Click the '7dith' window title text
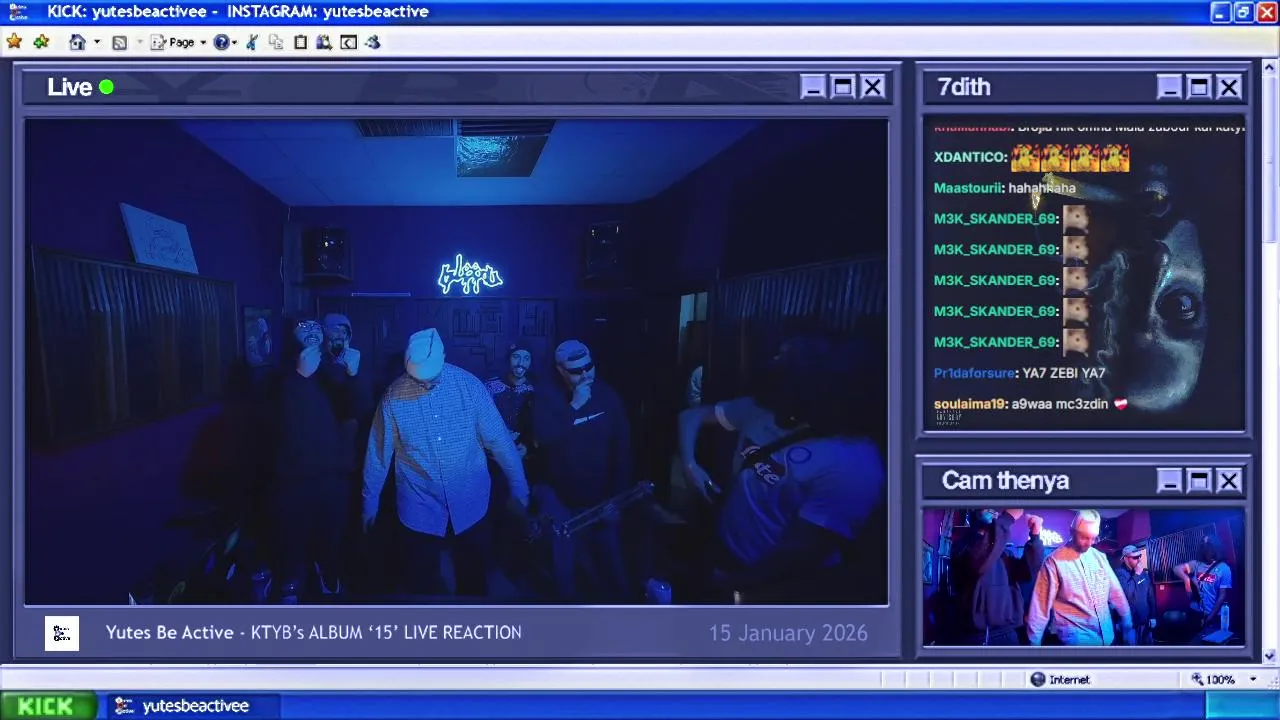The width and height of the screenshot is (1280, 720). (x=964, y=87)
